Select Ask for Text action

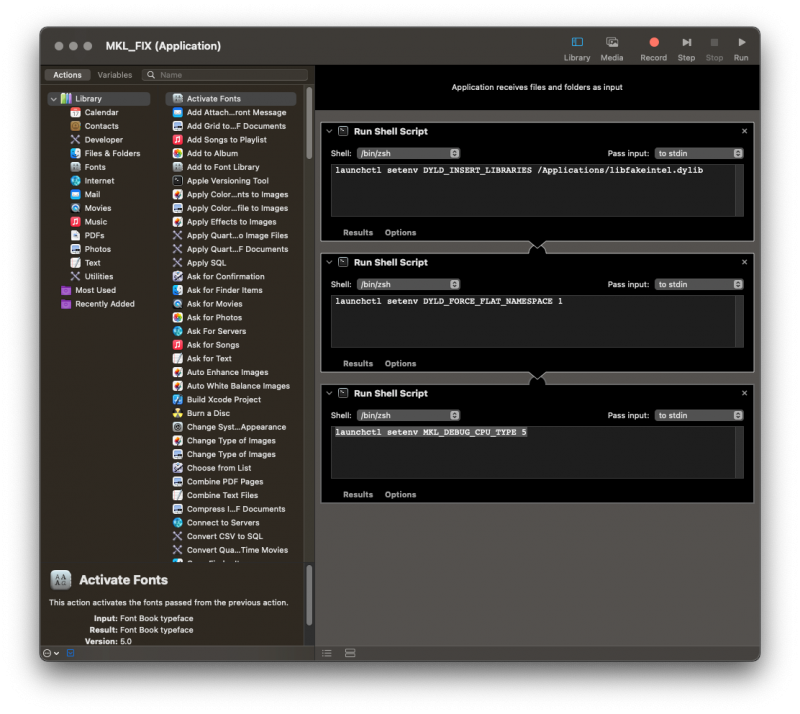208,359
